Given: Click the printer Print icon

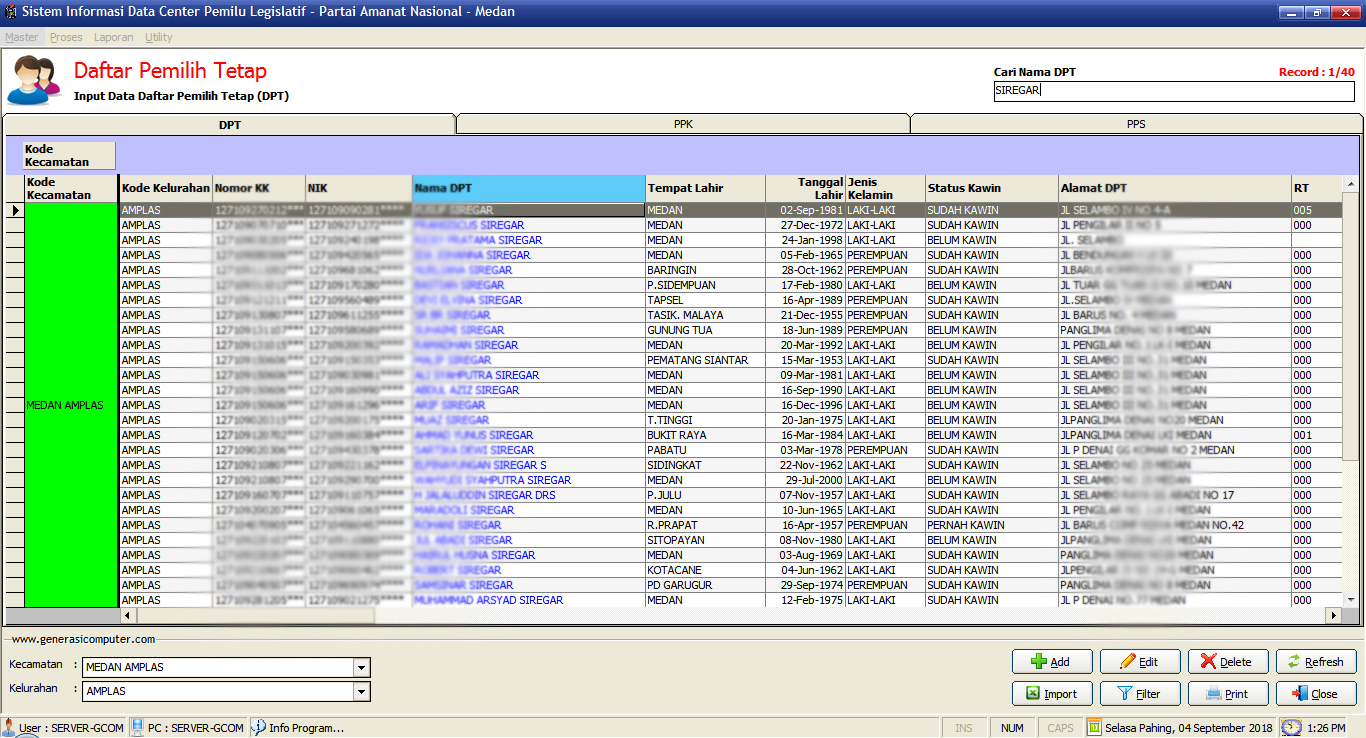Looking at the screenshot, I should point(1213,694).
